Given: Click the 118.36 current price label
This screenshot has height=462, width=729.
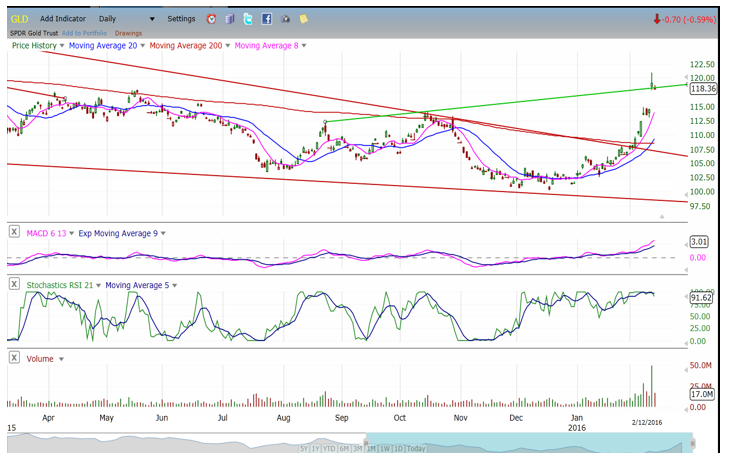Looking at the screenshot, I should (x=703, y=89).
